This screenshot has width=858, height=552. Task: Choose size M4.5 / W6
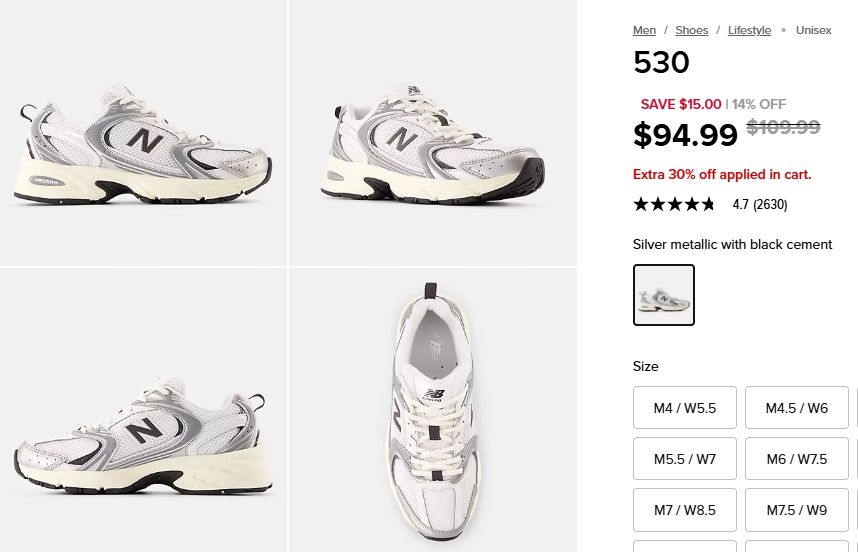pyautogui.click(x=797, y=408)
